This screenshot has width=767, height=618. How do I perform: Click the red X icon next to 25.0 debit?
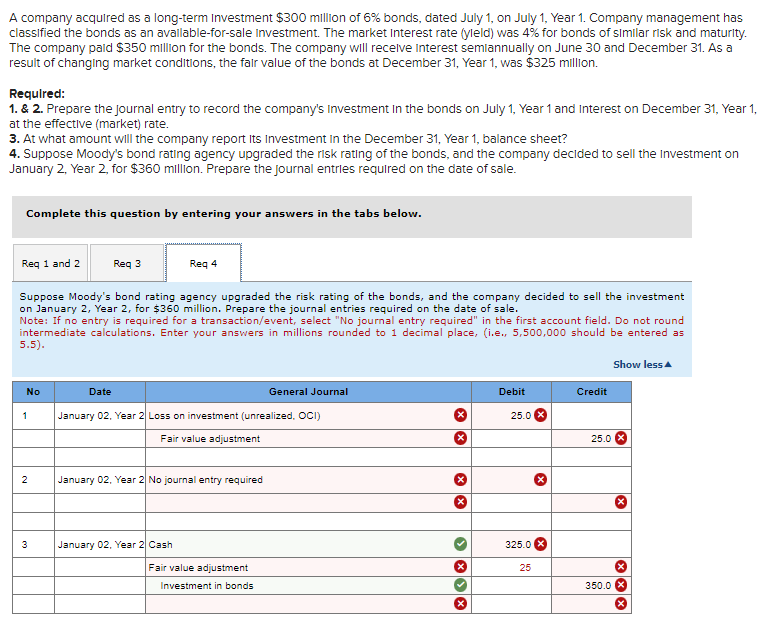pyautogui.click(x=541, y=415)
